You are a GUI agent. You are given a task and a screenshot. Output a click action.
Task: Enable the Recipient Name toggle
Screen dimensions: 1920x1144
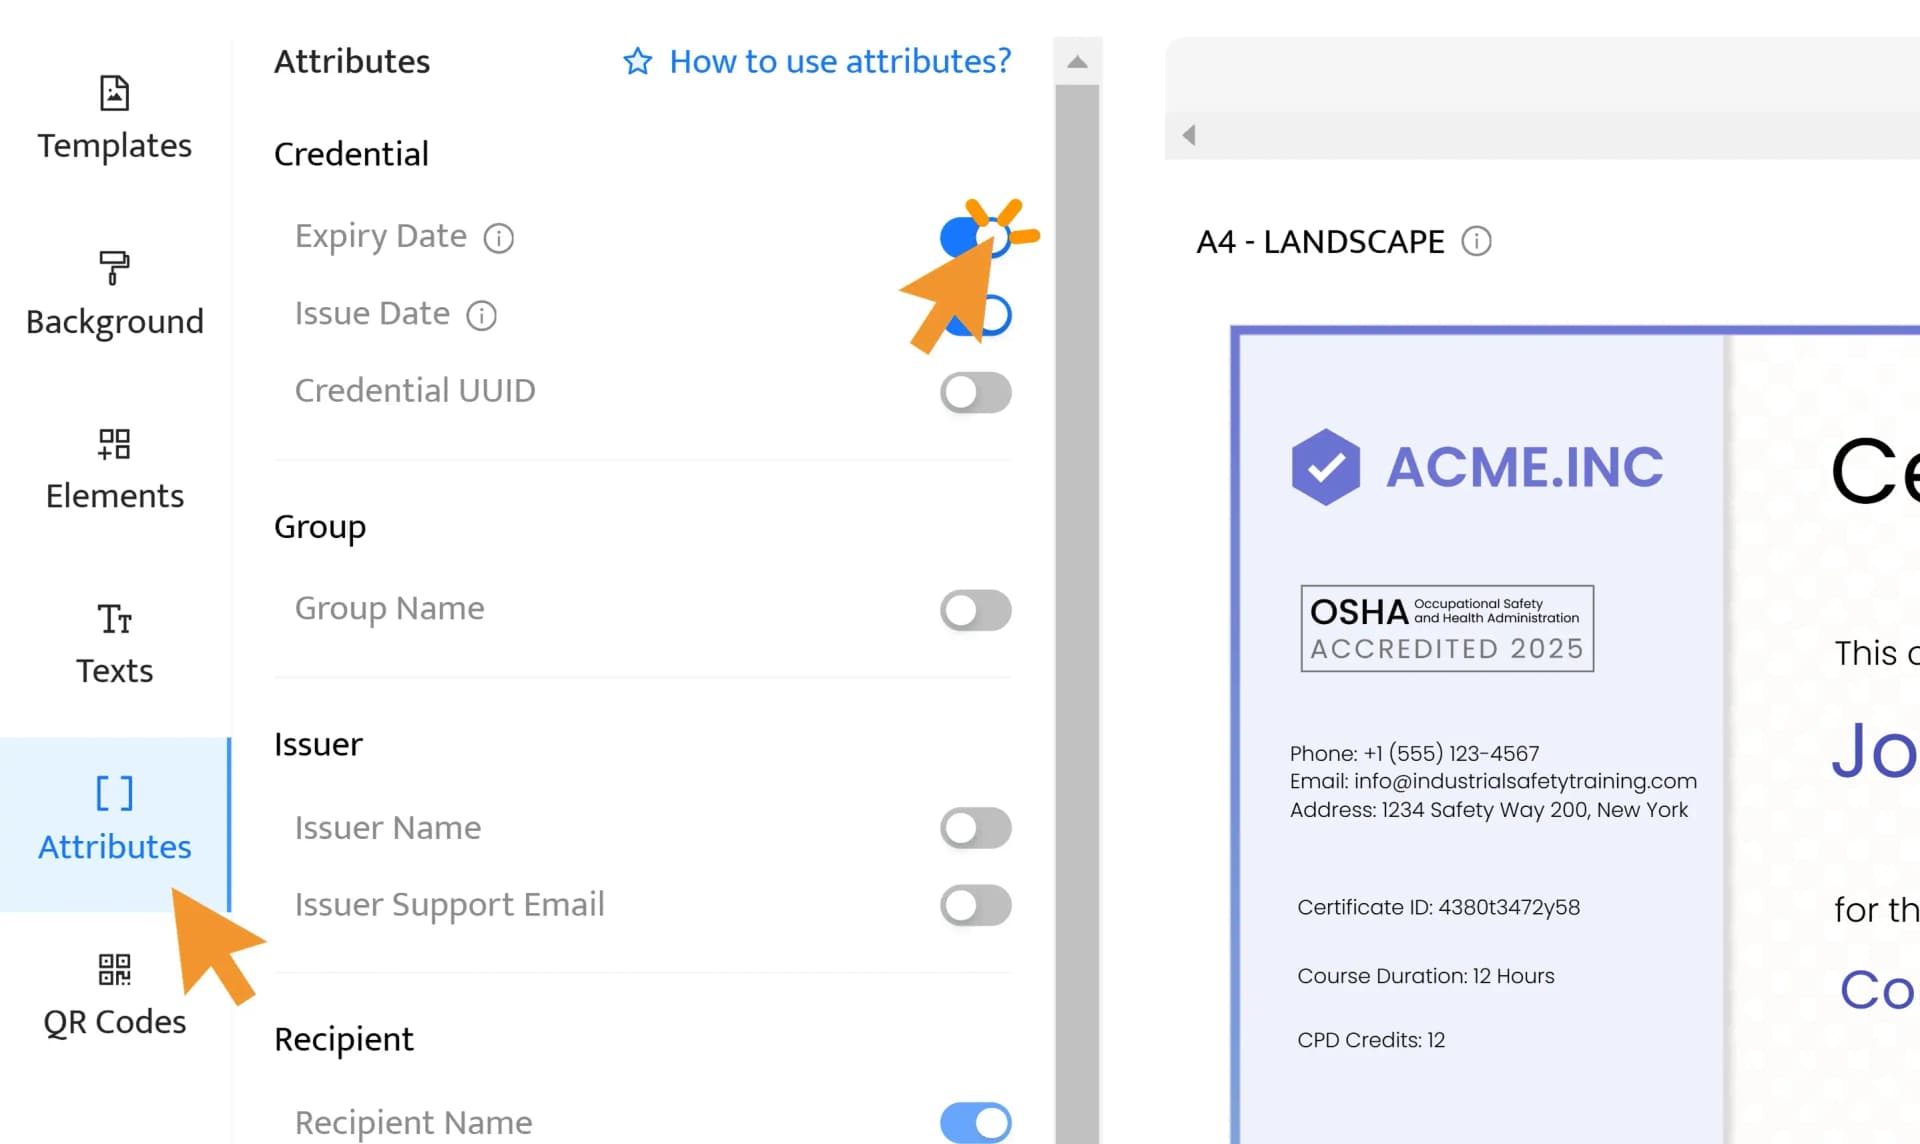(976, 1121)
